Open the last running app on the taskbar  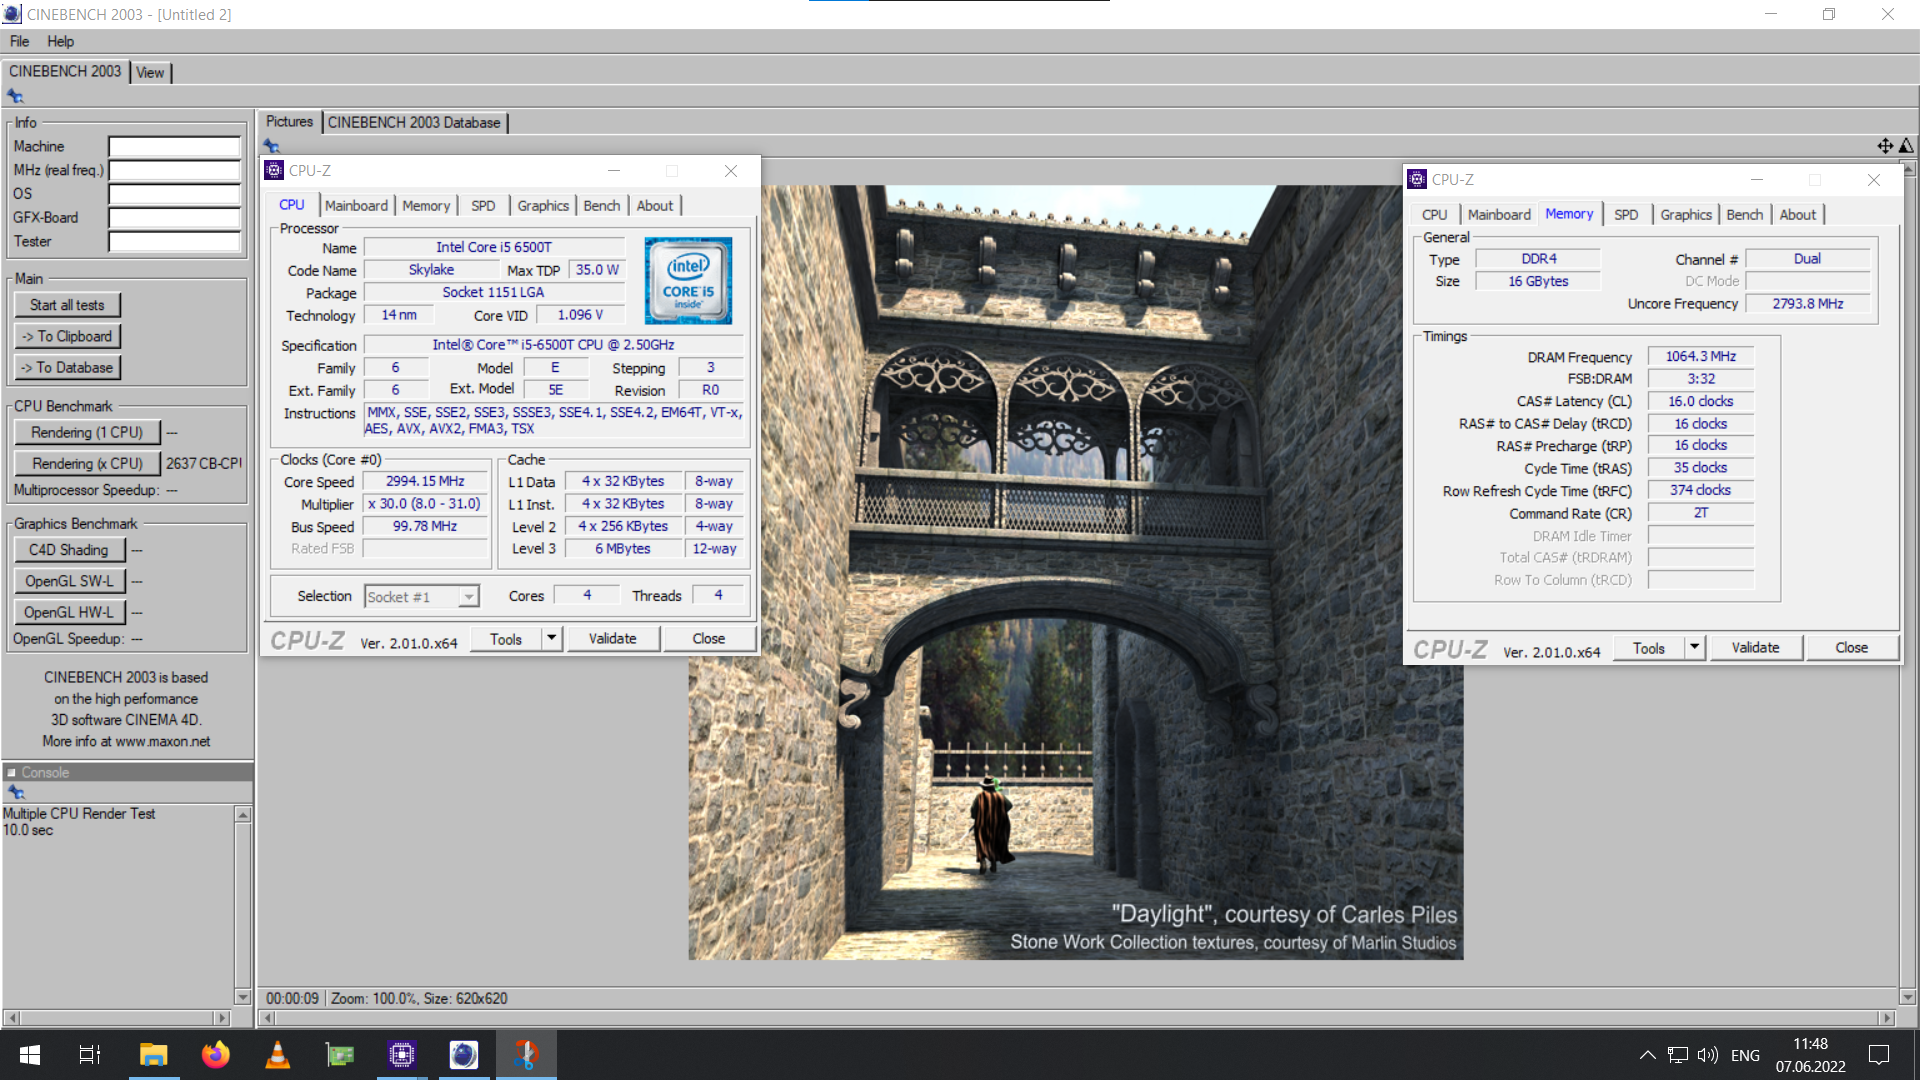526,1055
